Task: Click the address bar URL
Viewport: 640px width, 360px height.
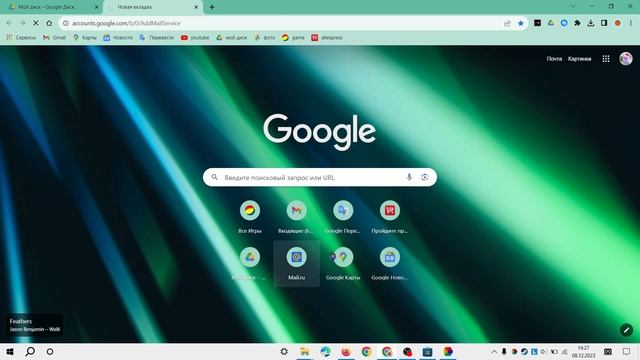Action: pos(127,23)
